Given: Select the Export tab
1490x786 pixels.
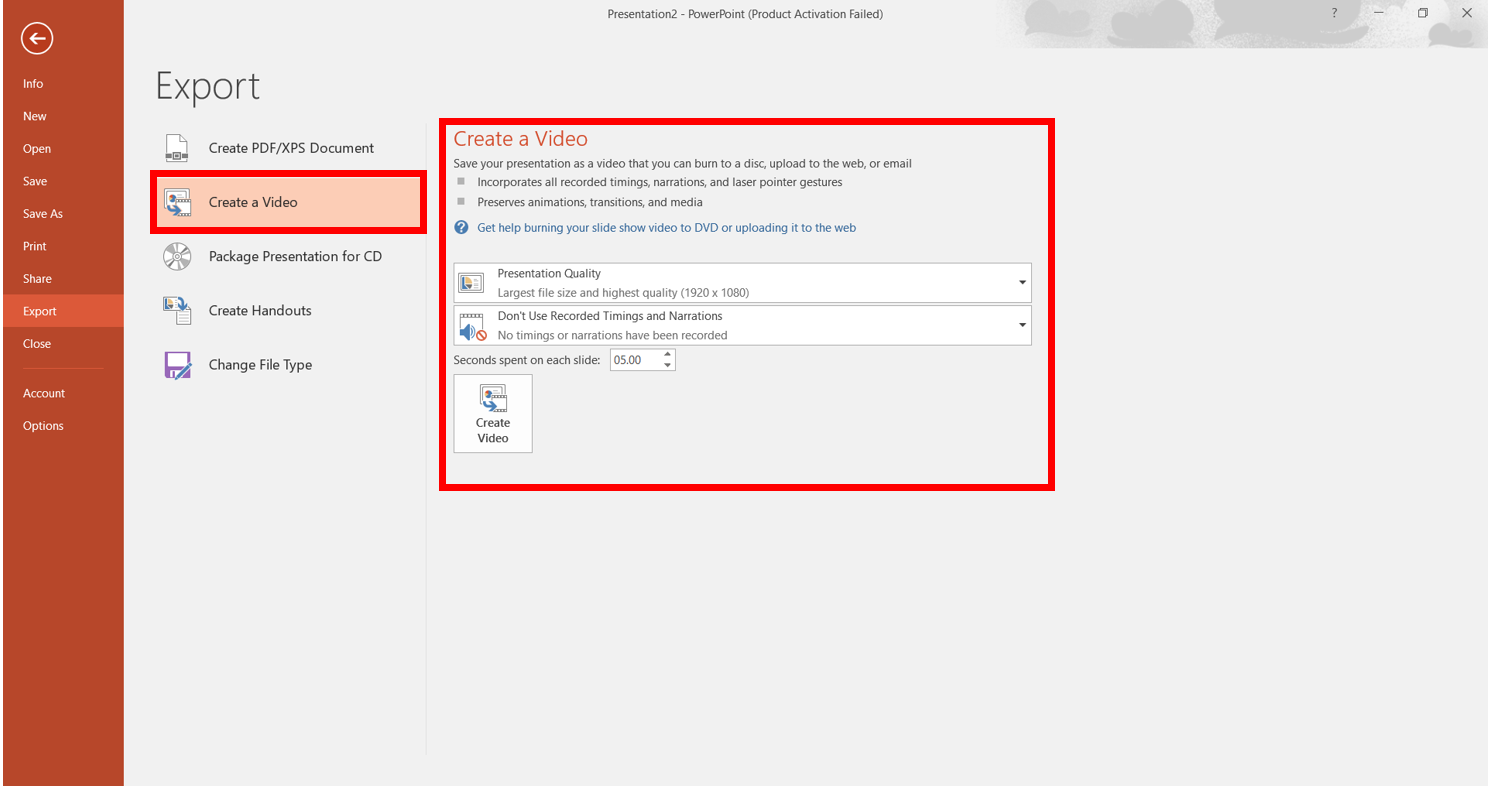Looking at the screenshot, I should click(62, 311).
